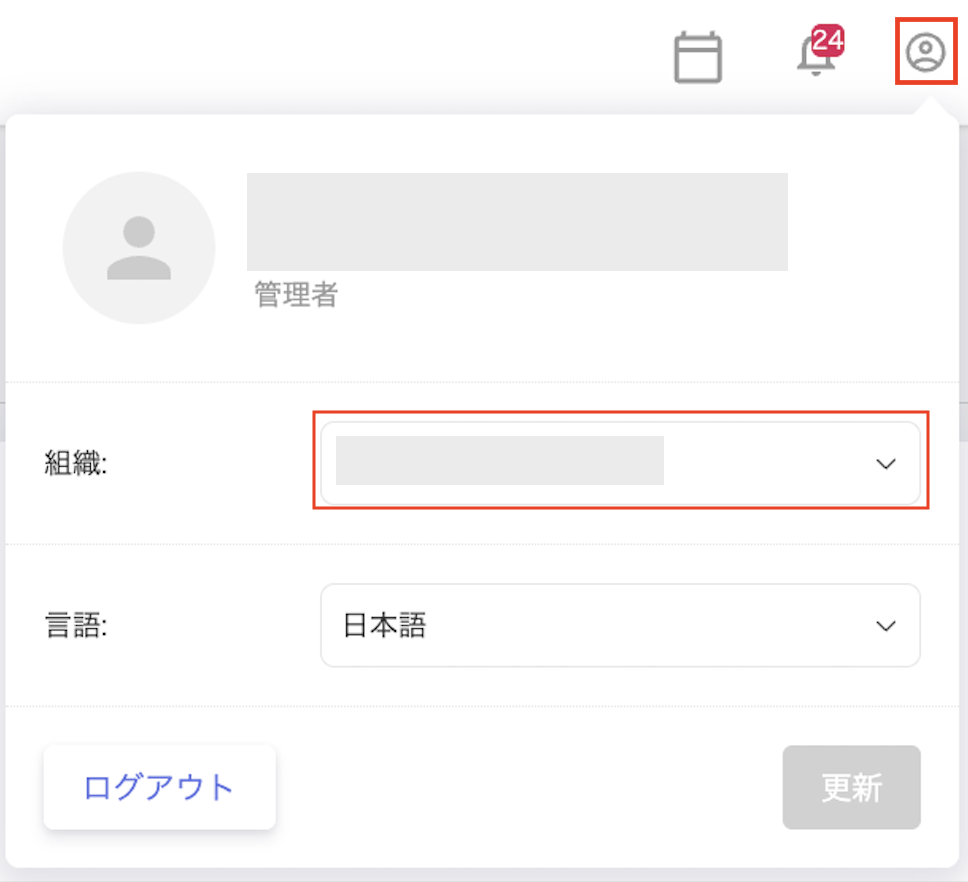The image size is (968, 882).
Task: Click the redacted user name block
Action: pyautogui.click(x=517, y=221)
